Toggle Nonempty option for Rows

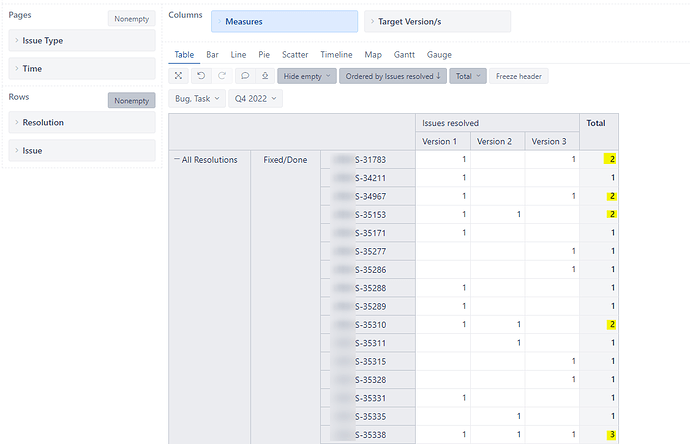click(x=132, y=100)
